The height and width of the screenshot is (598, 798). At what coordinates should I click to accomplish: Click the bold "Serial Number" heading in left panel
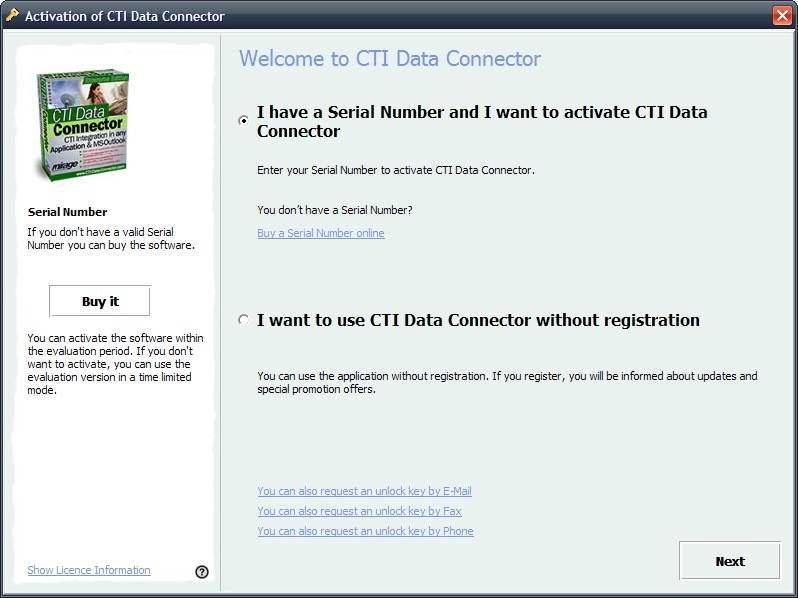[67, 212]
